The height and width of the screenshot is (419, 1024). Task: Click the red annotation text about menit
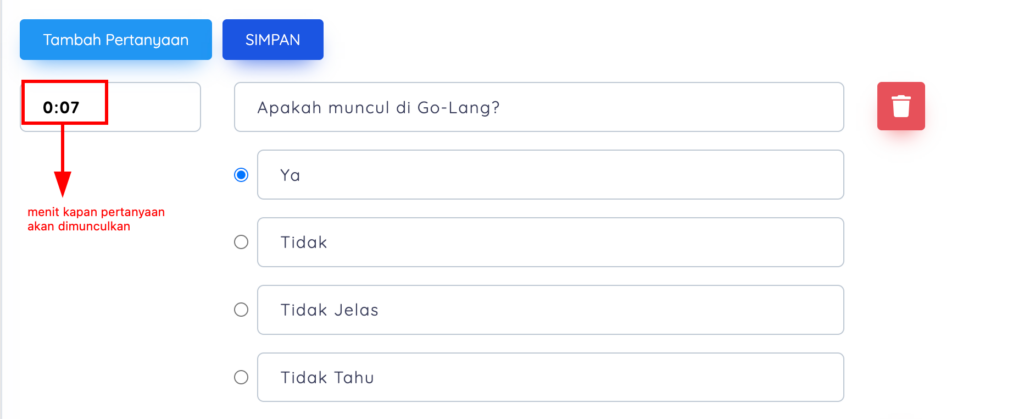click(96, 220)
